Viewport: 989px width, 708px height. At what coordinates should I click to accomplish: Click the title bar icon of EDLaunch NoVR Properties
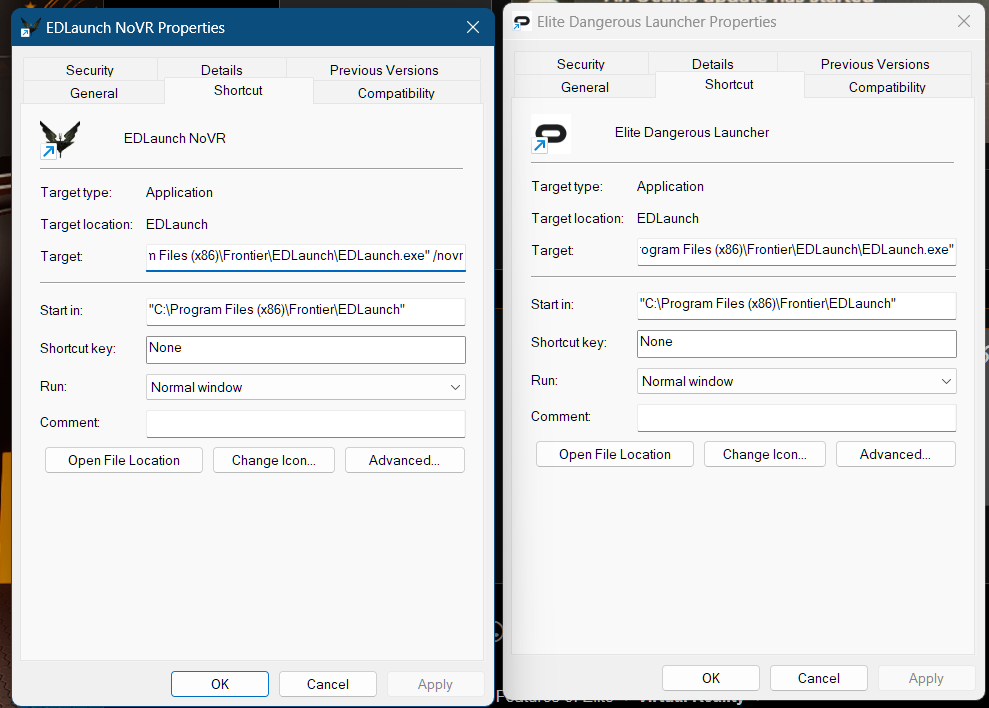click(30, 28)
